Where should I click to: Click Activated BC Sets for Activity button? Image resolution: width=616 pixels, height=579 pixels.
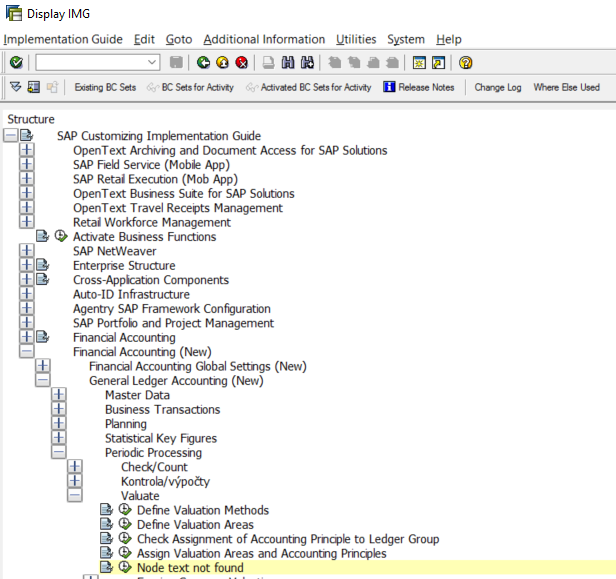[309, 87]
